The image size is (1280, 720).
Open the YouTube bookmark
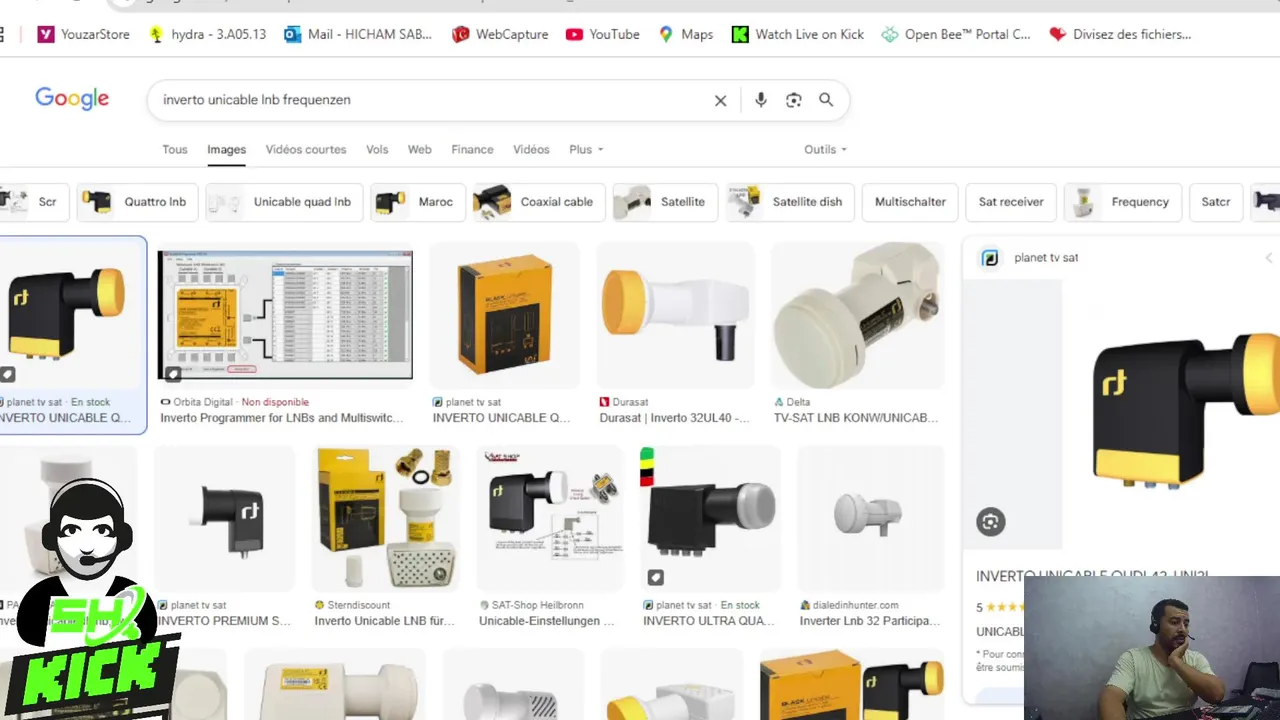602,34
